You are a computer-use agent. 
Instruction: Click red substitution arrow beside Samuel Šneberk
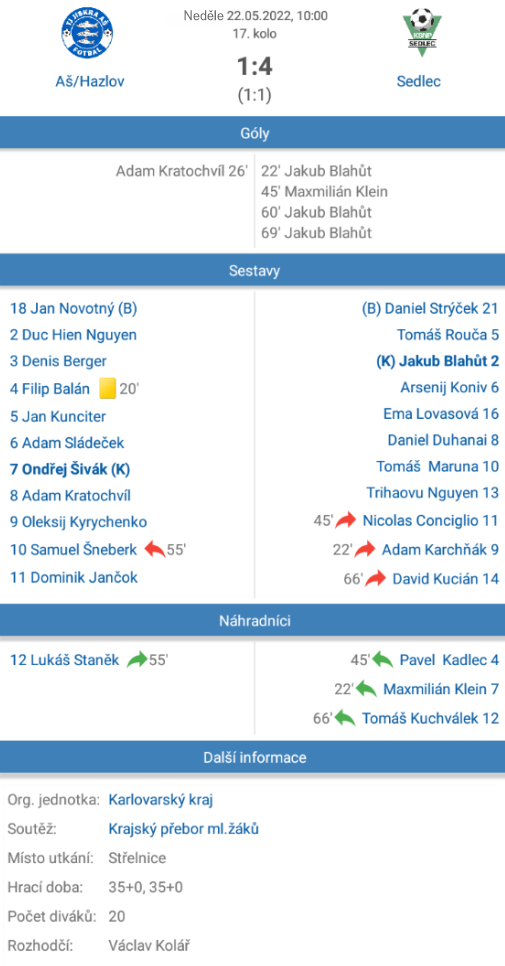point(155,549)
